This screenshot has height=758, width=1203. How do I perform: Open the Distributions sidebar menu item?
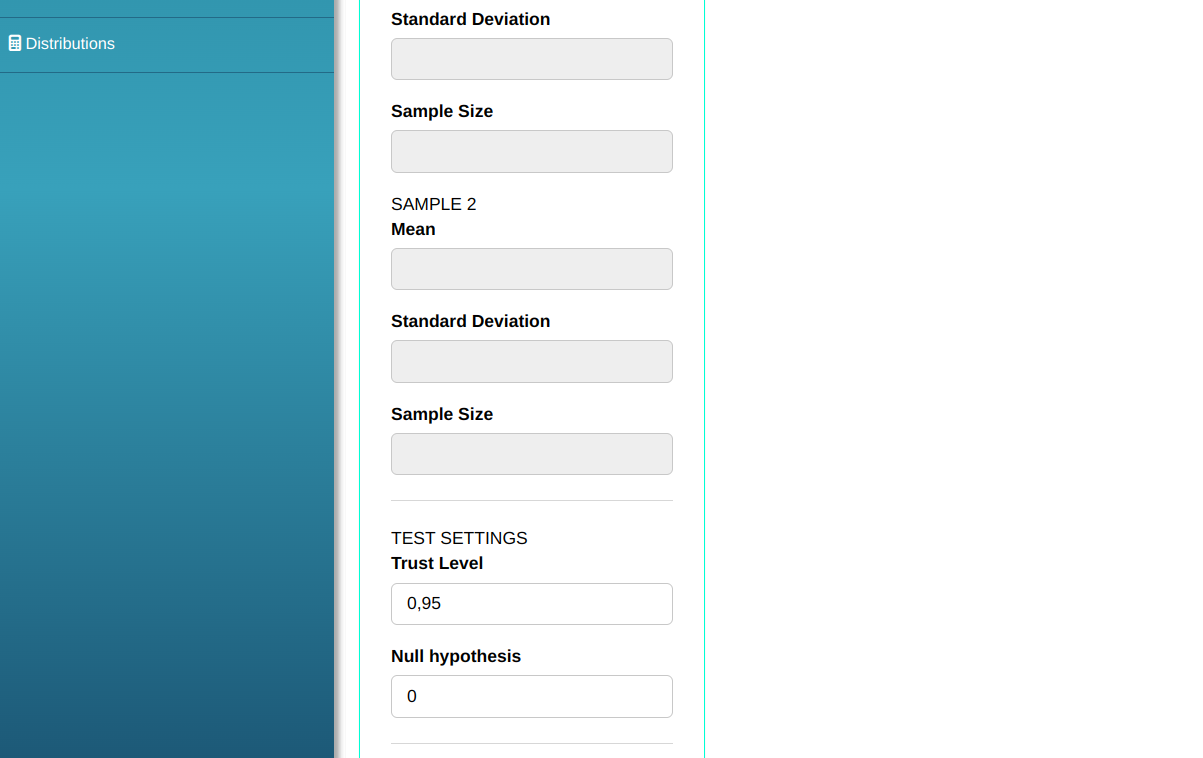coord(70,44)
